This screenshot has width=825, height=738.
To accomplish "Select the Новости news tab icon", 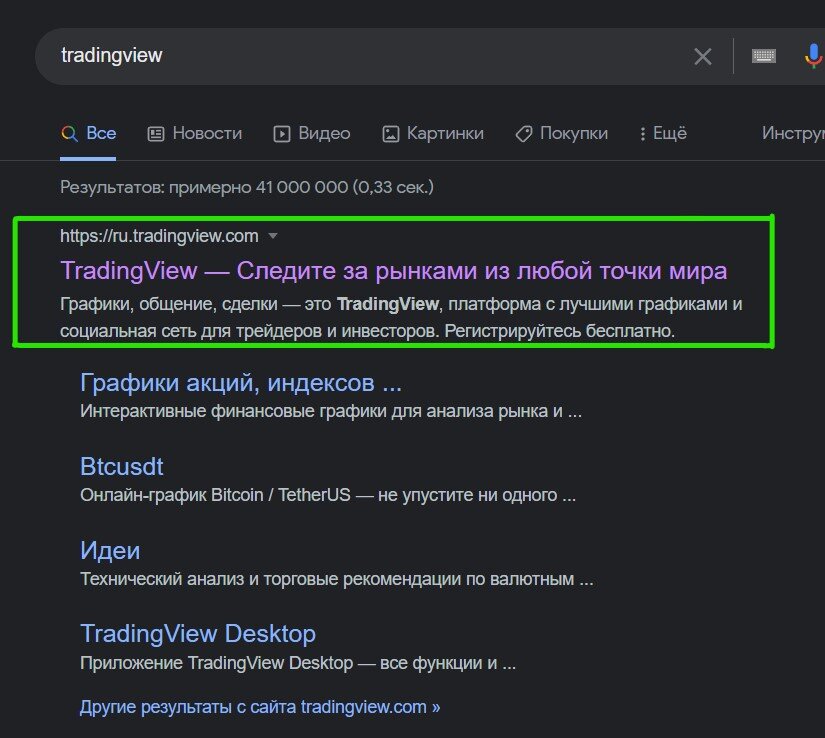I will click(155, 132).
